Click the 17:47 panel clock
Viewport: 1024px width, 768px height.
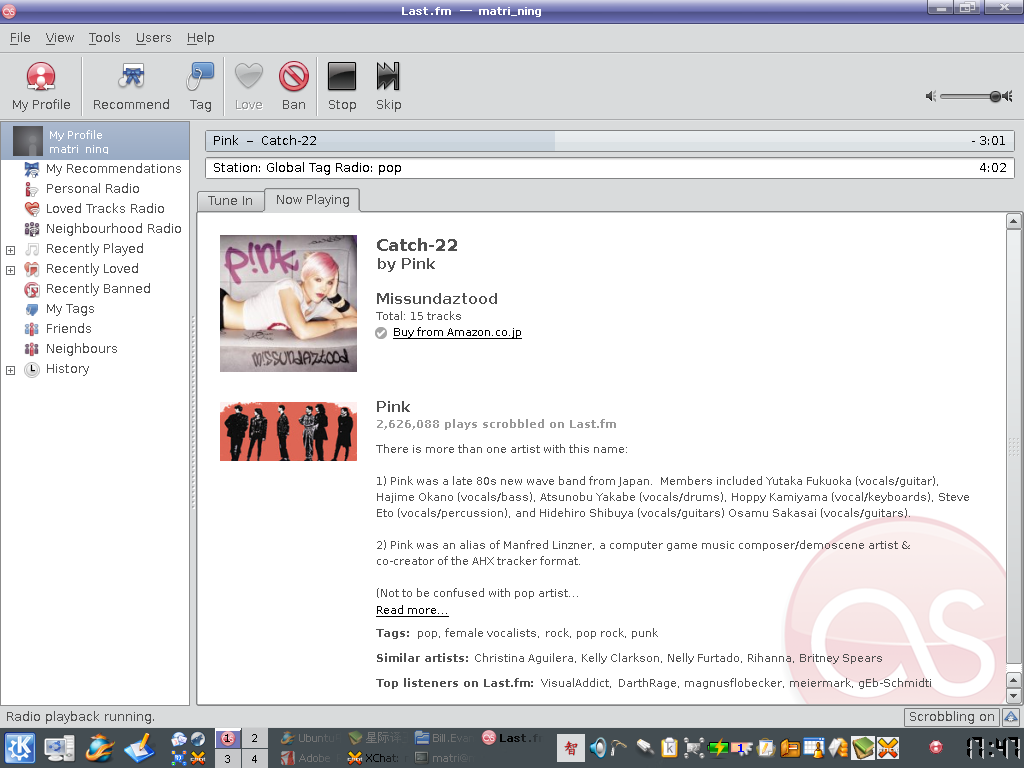pyautogui.click(x=993, y=748)
